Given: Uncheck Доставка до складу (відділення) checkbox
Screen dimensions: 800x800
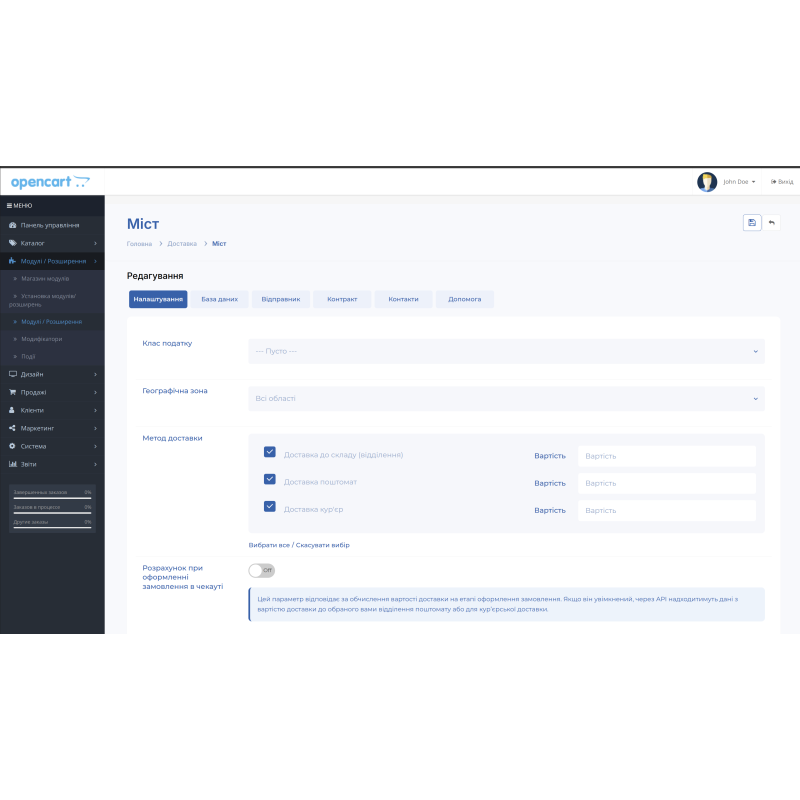Looking at the screenshot, I should click(270, 452).
